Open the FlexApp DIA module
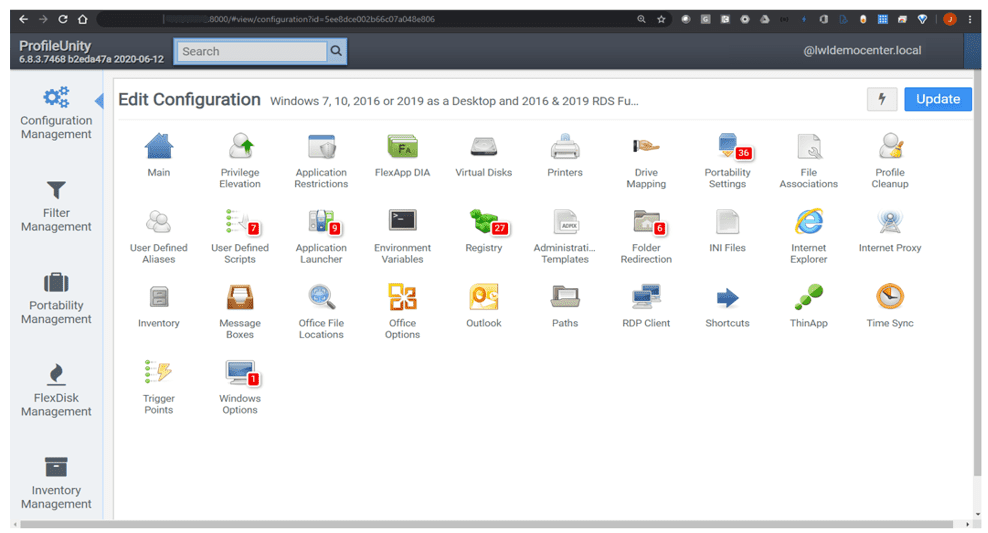Screen dimensions: 988x533 click(x=402, y=148)
